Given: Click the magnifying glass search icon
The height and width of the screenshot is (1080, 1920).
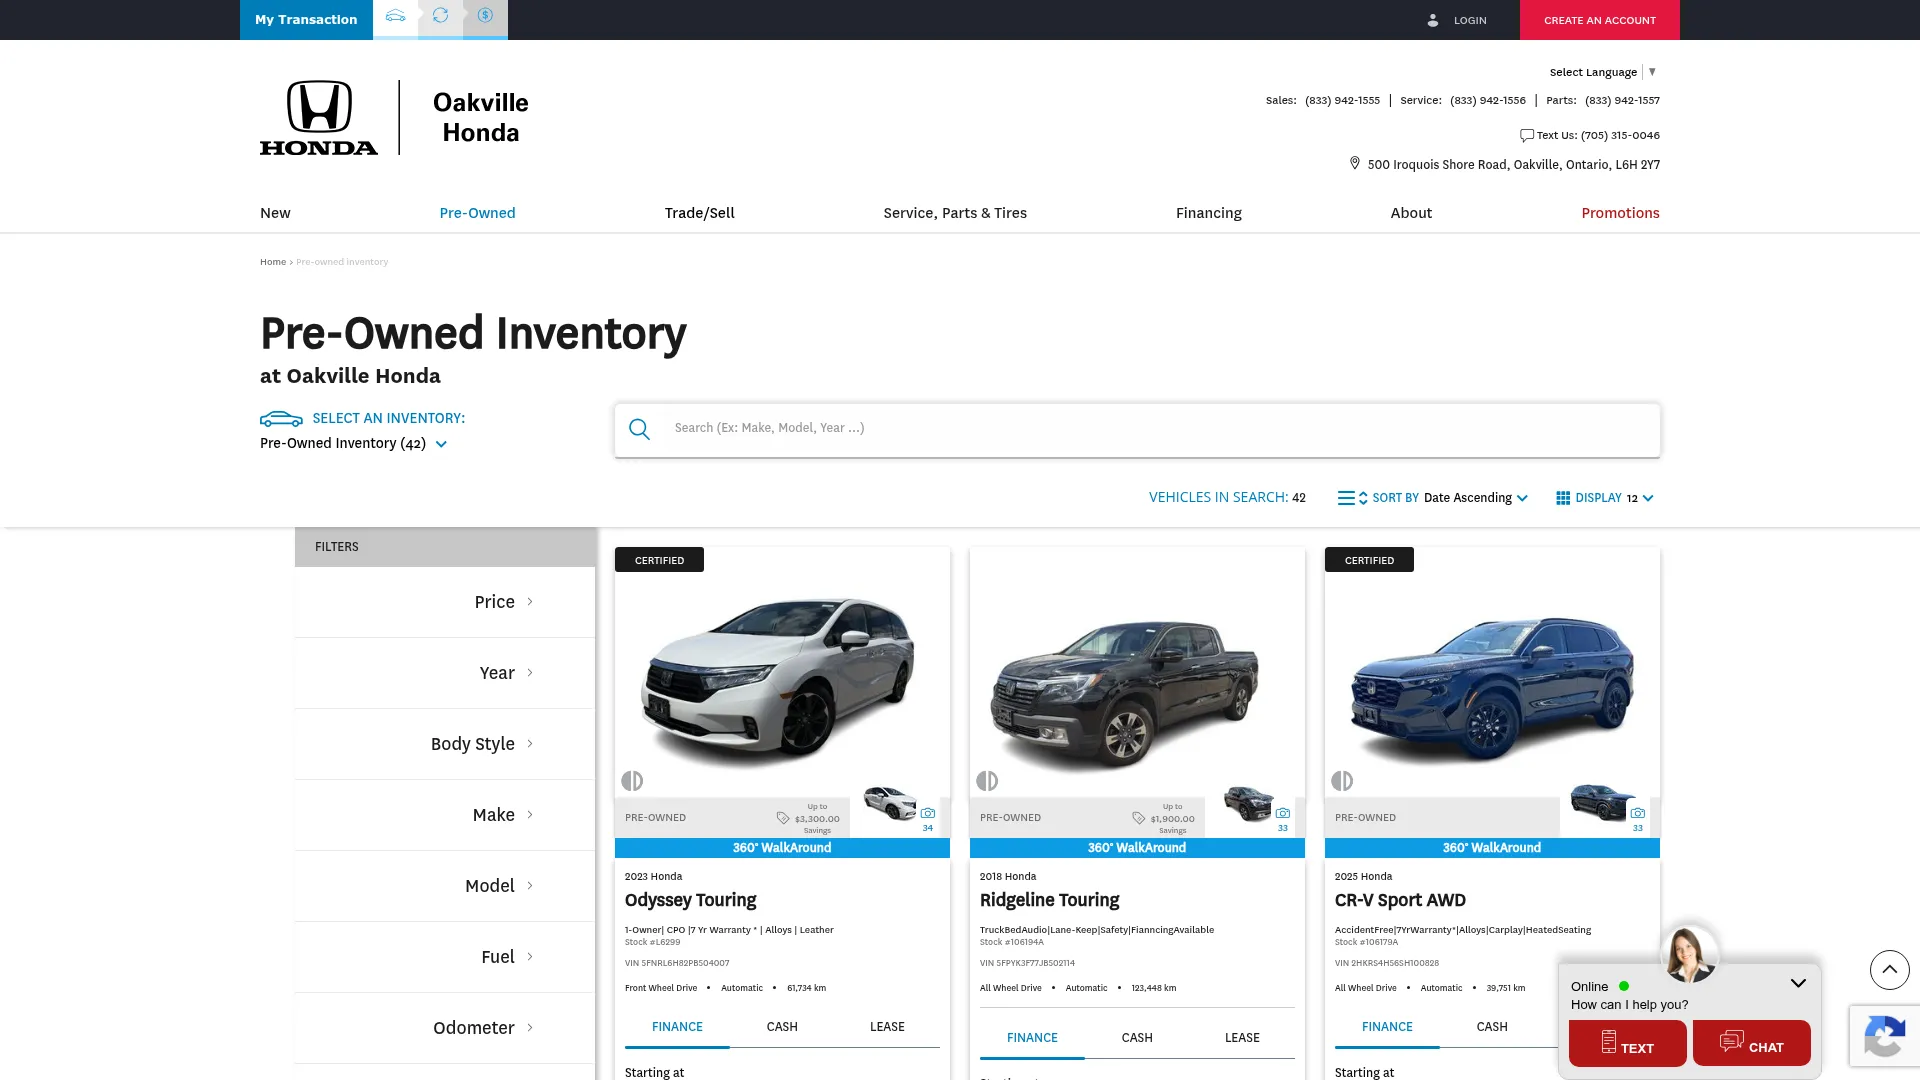Looking at the screenshot, I should click(639, 429).
